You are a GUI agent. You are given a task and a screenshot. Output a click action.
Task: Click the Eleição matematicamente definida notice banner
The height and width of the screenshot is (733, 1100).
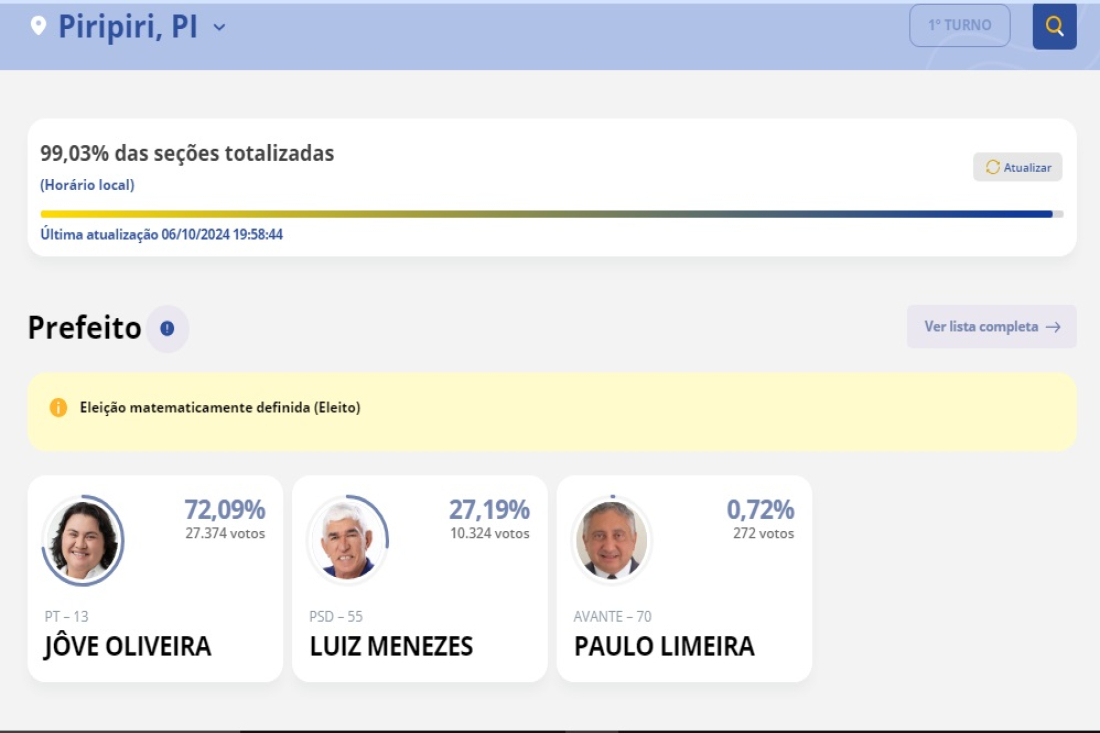point(552,412)
